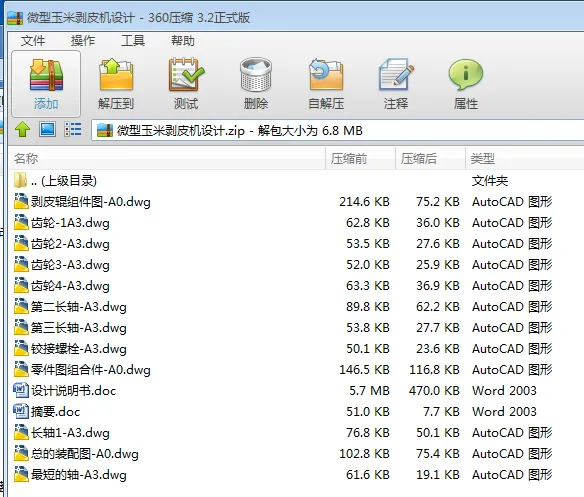Select file 最短的轴-A3.dwg
584x497 pixels.
point(296,475)
